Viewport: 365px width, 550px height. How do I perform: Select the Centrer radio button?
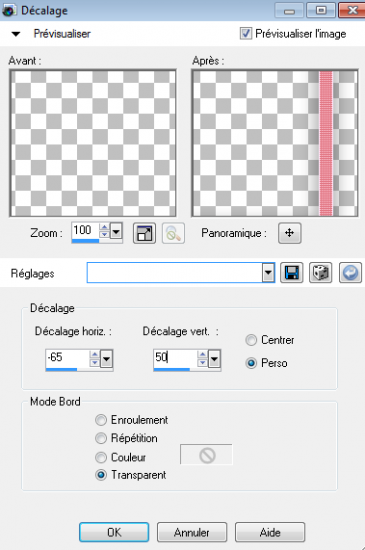pyautogui.click(x=251, y=340)
